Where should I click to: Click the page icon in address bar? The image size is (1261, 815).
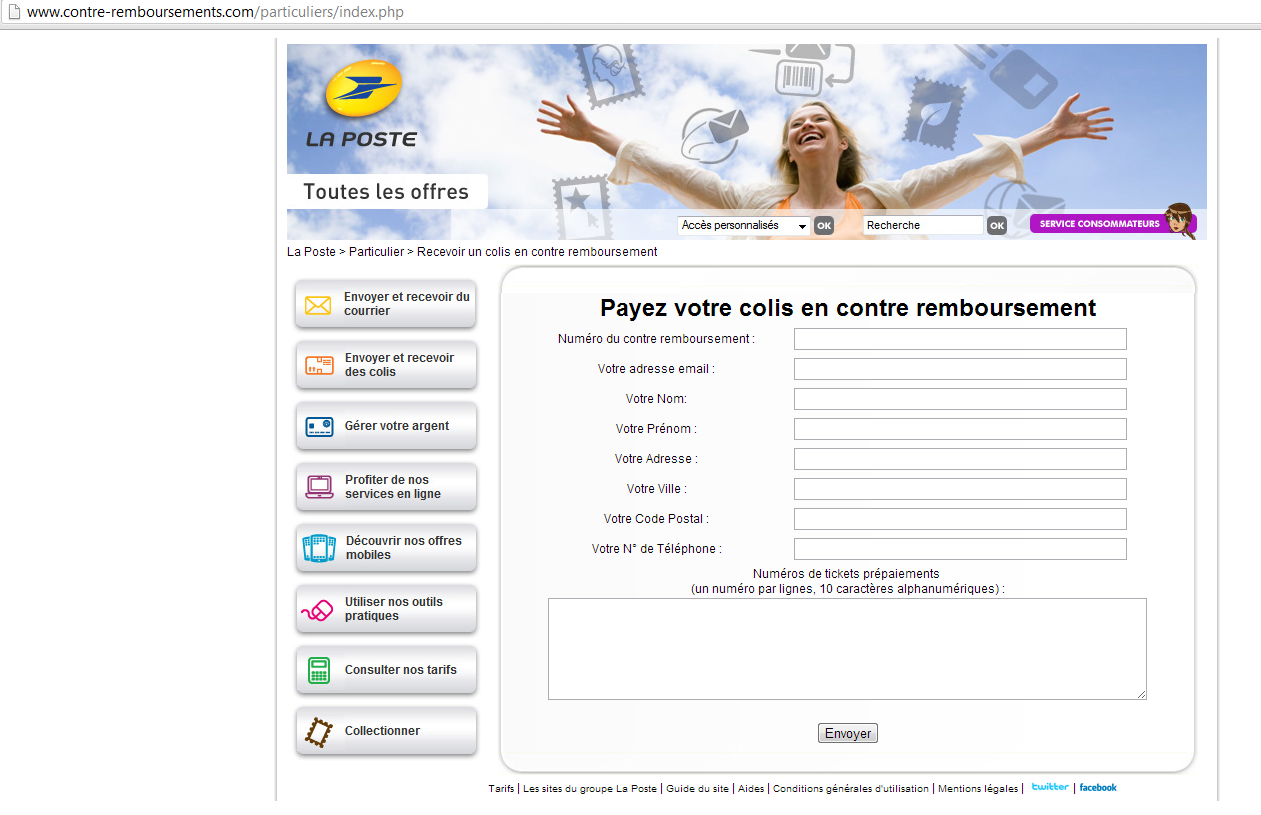pos(13,12)
